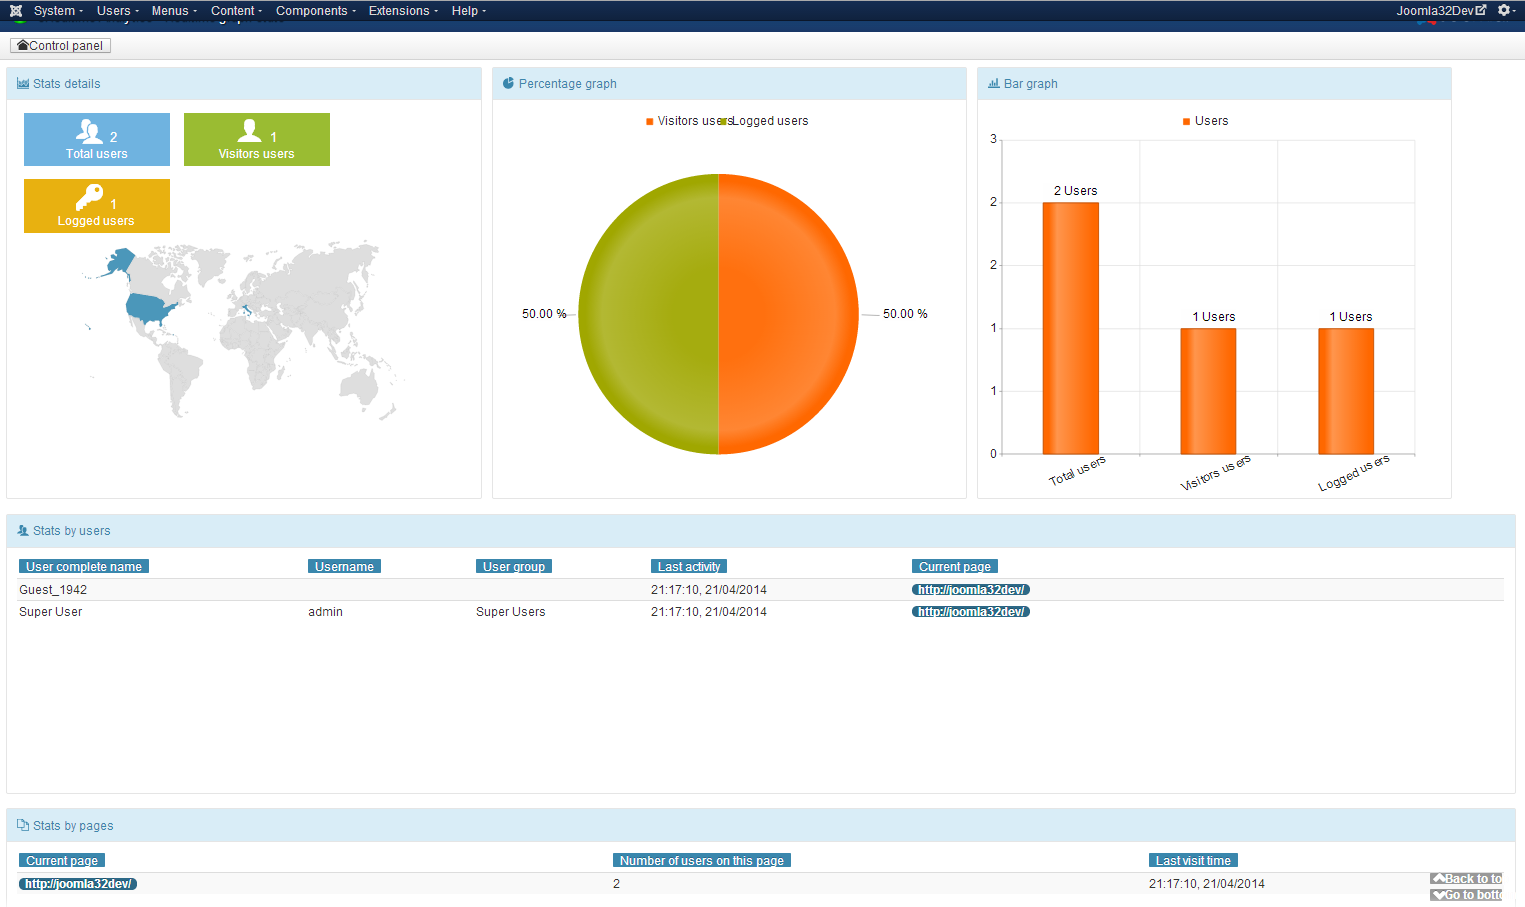The height and width of the screenshot is (907, 1525).
Task: Click the Total users tile
Action: click(x=97, y=139)
